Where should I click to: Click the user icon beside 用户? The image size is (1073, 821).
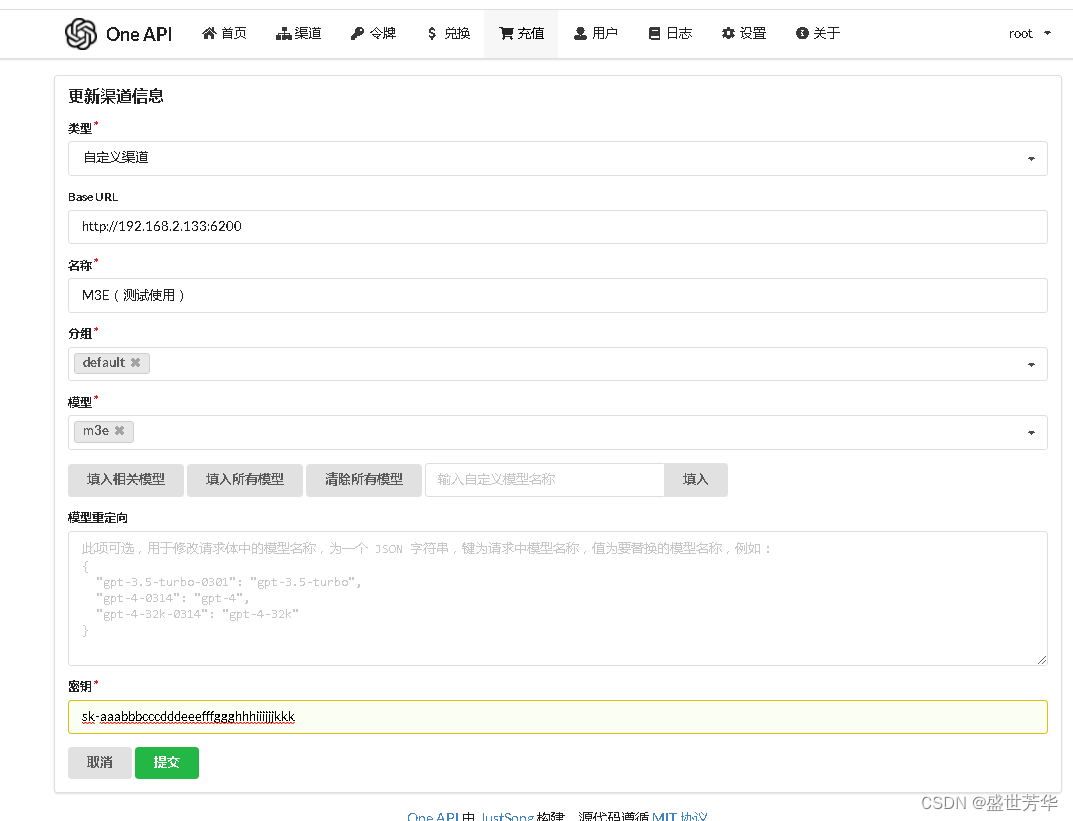pyautogui.click(x=580, y=32)
